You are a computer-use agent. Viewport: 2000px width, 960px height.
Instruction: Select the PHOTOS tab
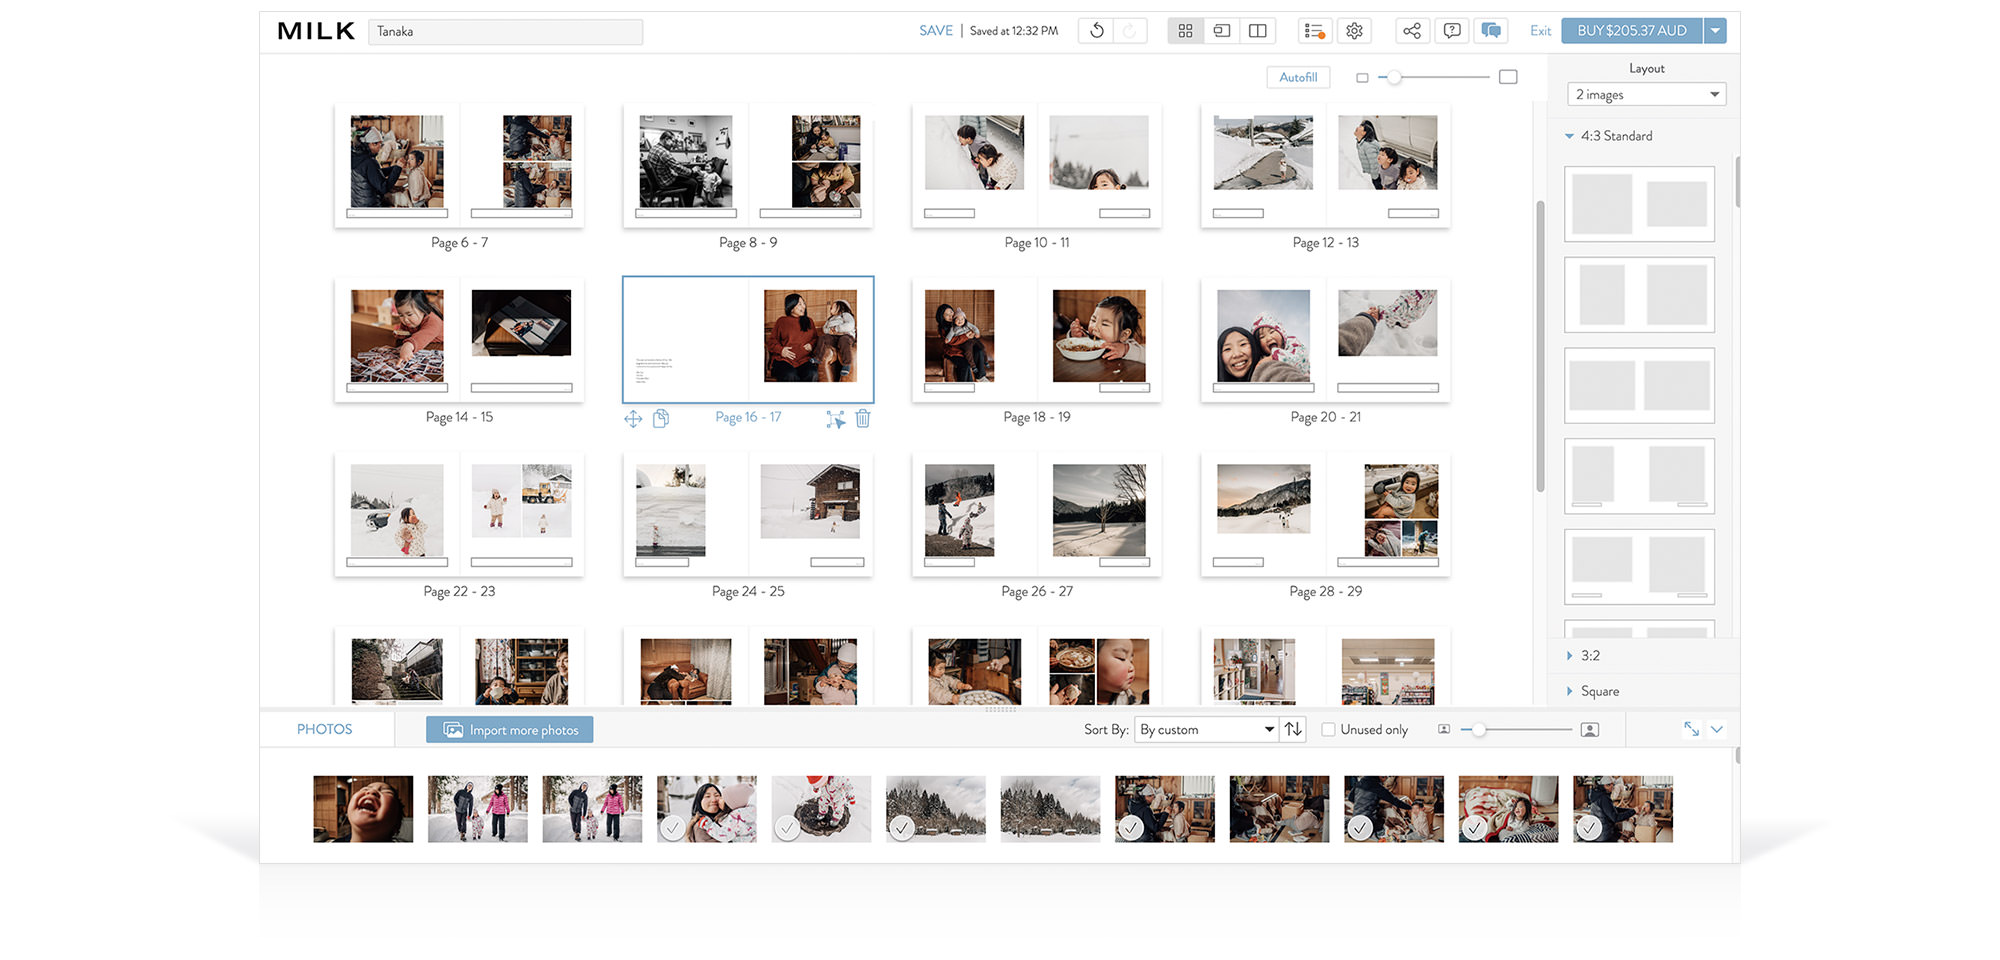[324, 729]
